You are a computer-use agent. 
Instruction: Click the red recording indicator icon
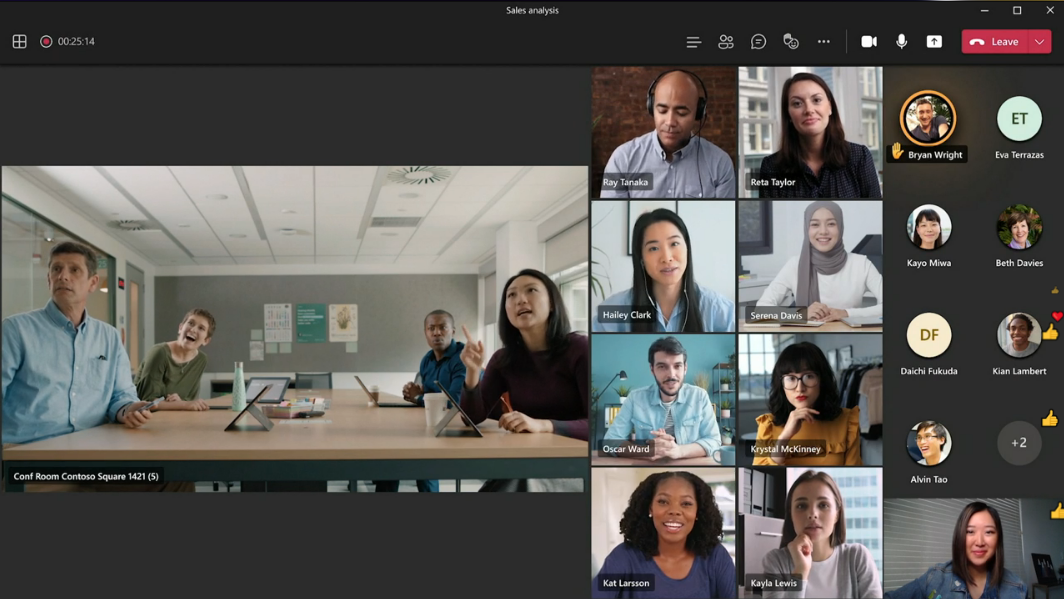click(x=46, y=41)
